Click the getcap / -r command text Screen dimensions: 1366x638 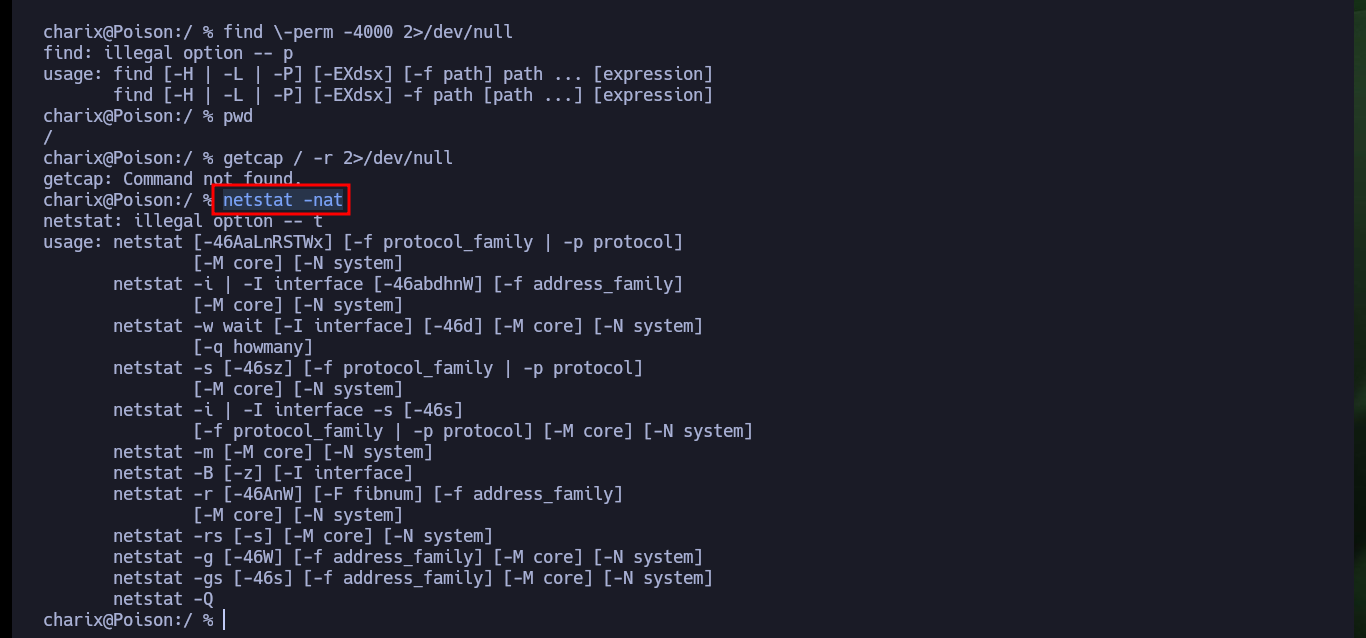tap(338, 158)
